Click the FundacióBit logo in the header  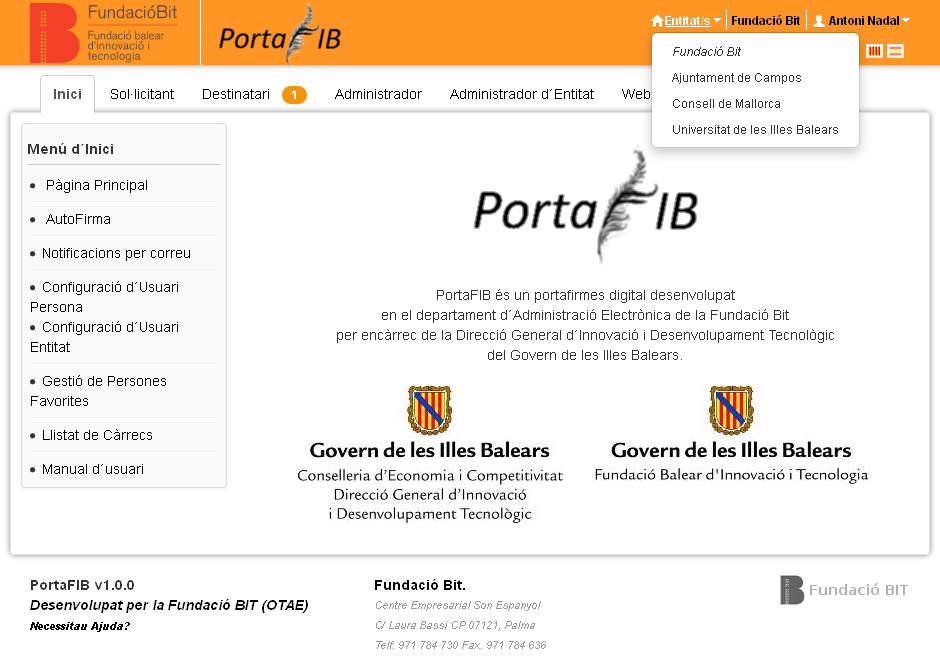(104, 33)
